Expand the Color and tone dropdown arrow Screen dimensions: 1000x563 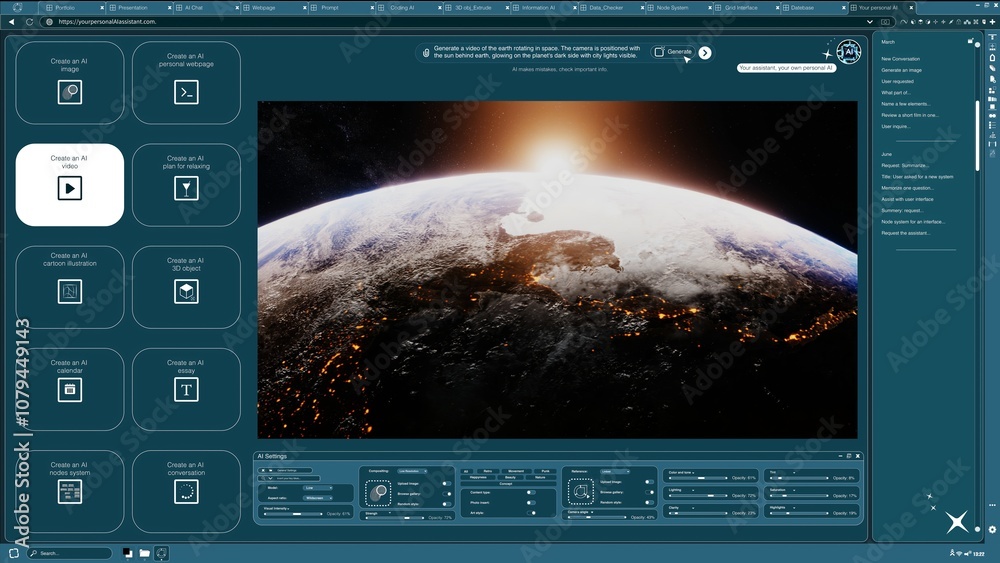pyautogui.click(x=693, y=473)
